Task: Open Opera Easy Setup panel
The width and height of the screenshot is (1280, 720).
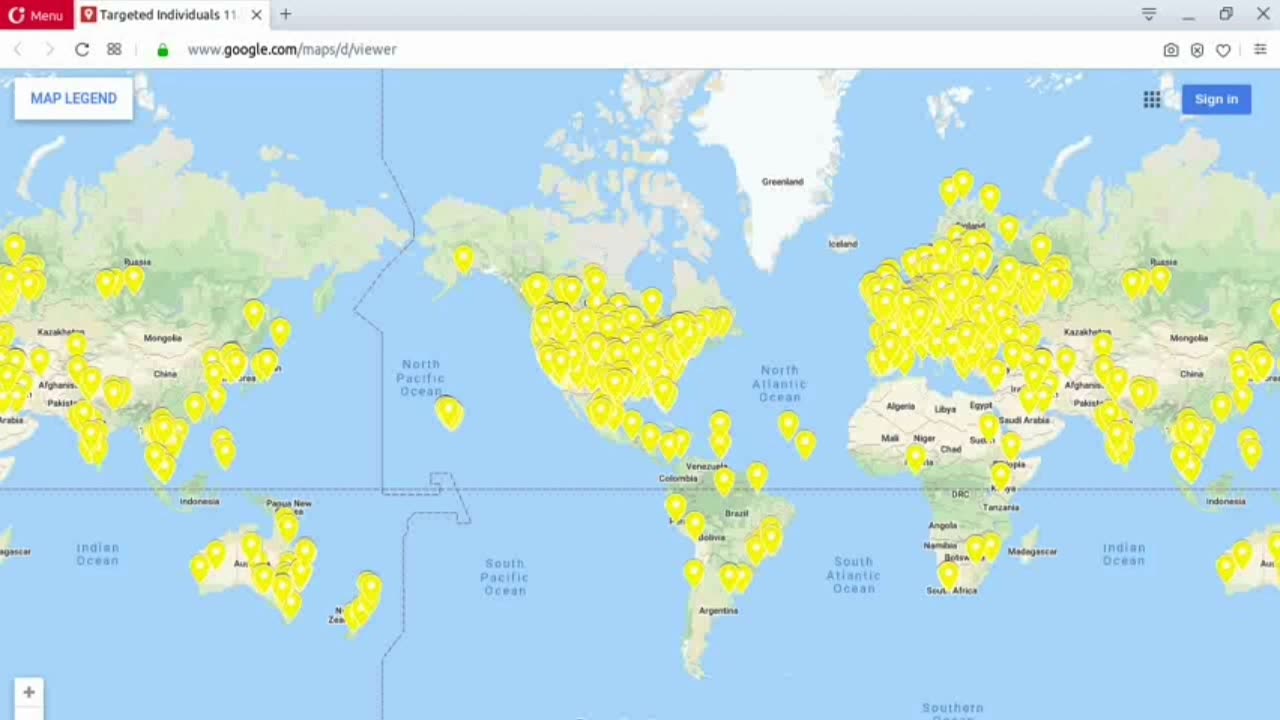Action: tap(1260, 49)
